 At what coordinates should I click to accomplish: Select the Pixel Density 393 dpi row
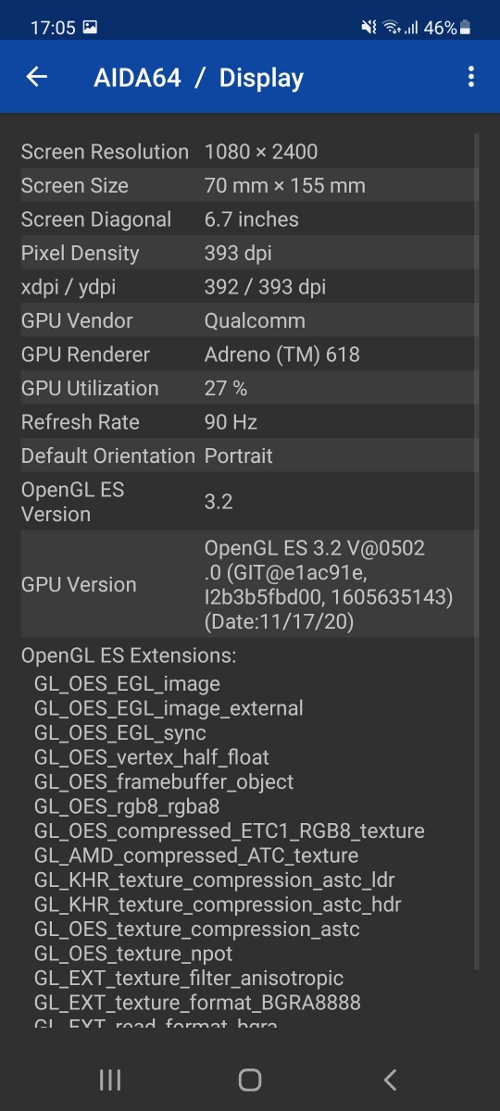pos(247,253)
